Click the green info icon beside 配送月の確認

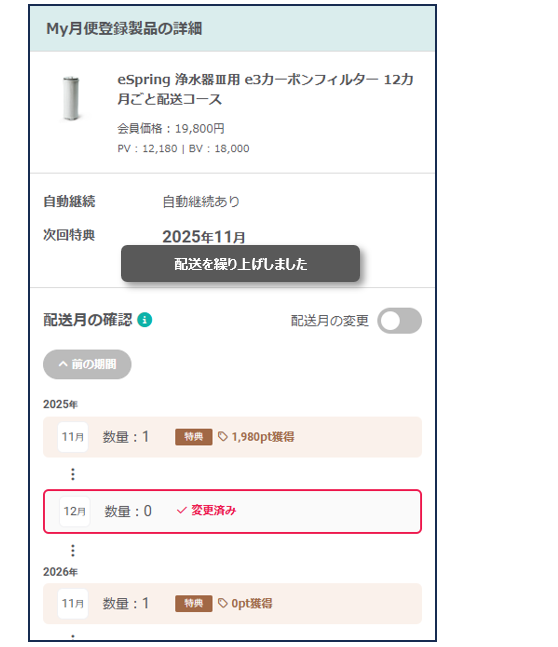click(144, 320)
